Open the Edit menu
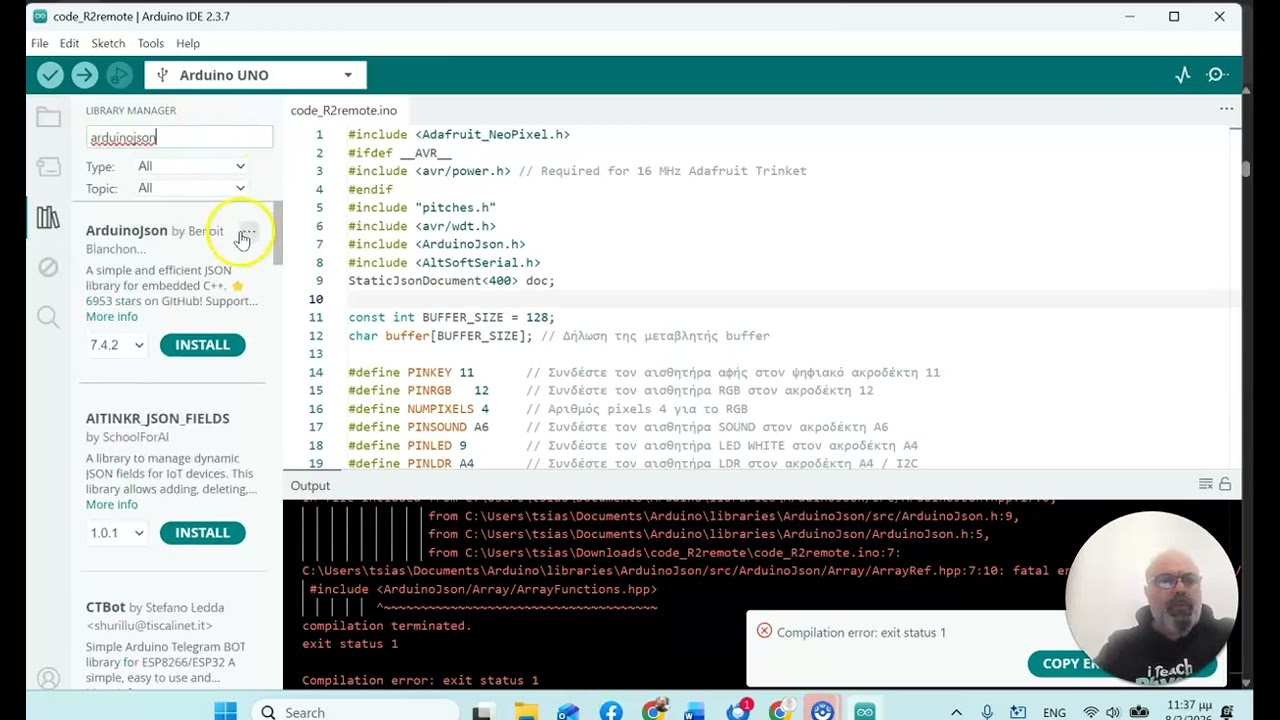The image size is (1280, 720). [x=69, y=43]
